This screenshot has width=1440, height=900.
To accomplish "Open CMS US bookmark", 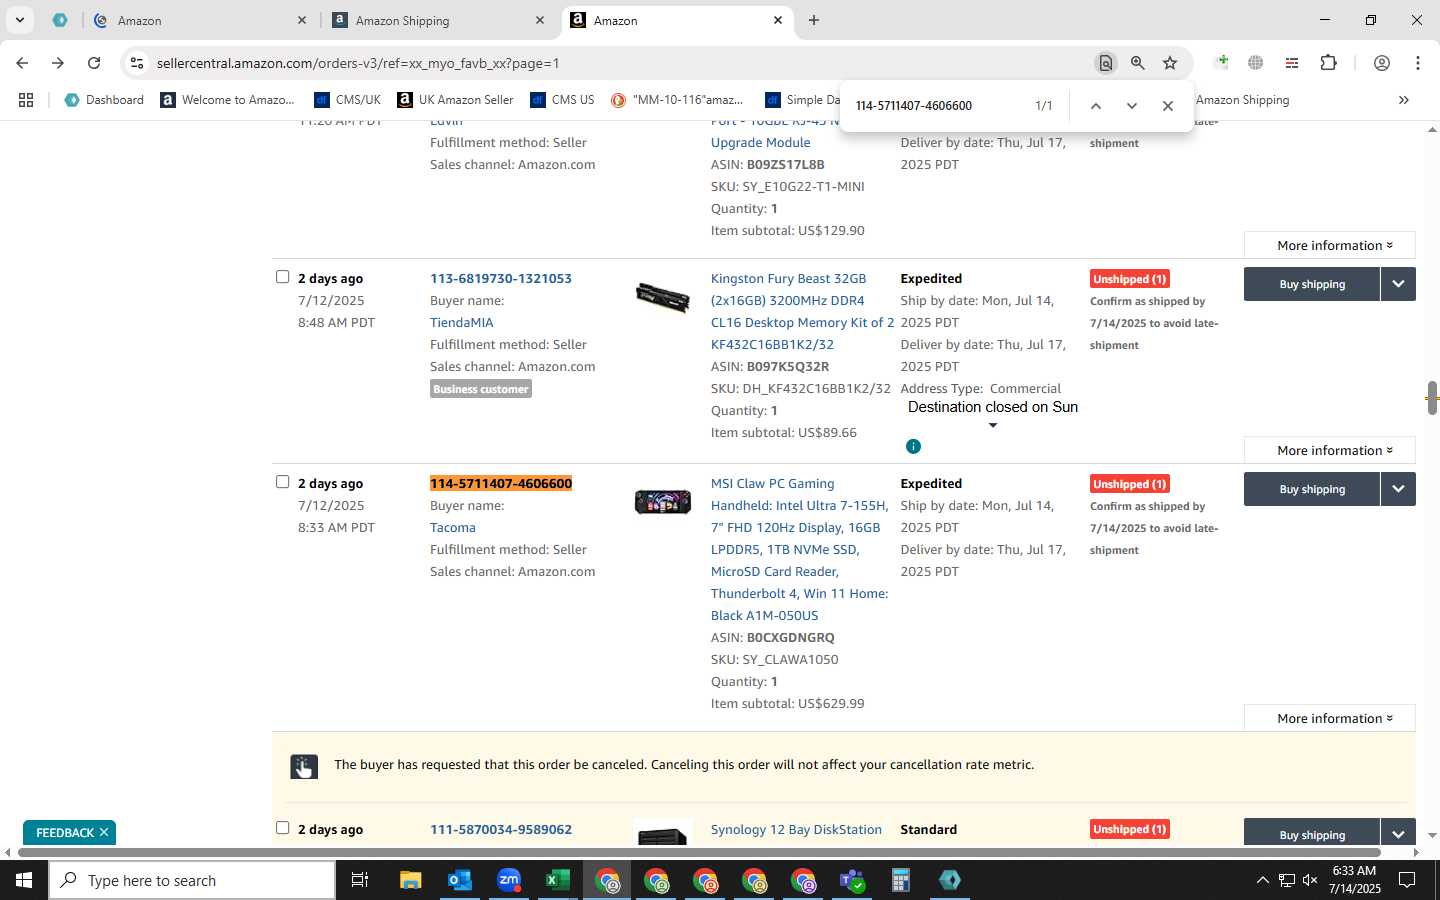I will (x=562, y=100).
